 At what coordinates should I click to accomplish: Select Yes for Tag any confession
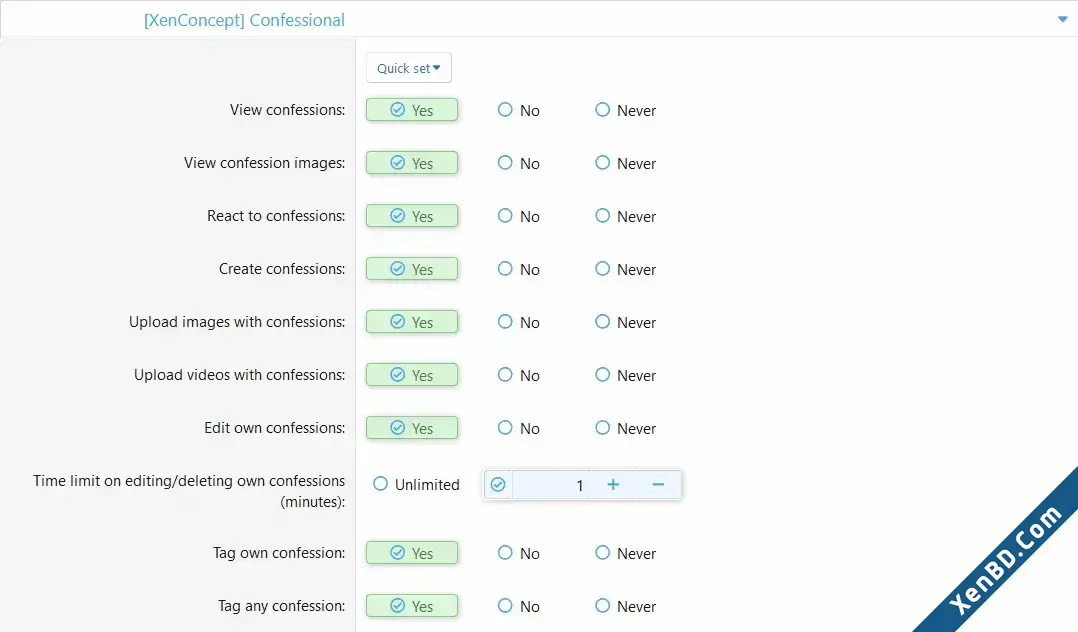[412, 606]
